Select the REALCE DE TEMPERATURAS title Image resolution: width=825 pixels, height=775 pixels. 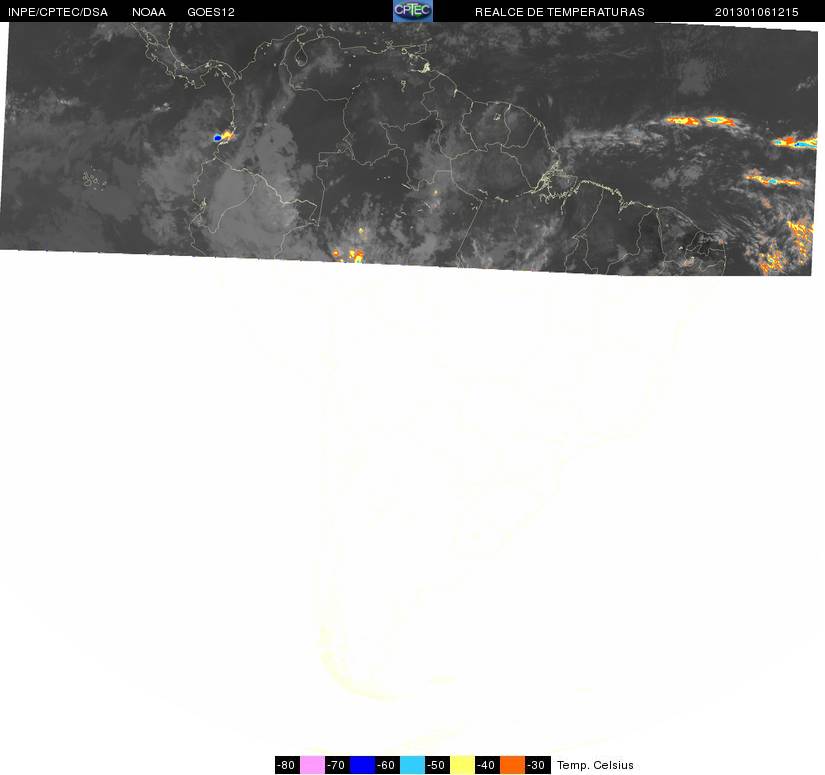pyautogui.click(x=560, y=12)
